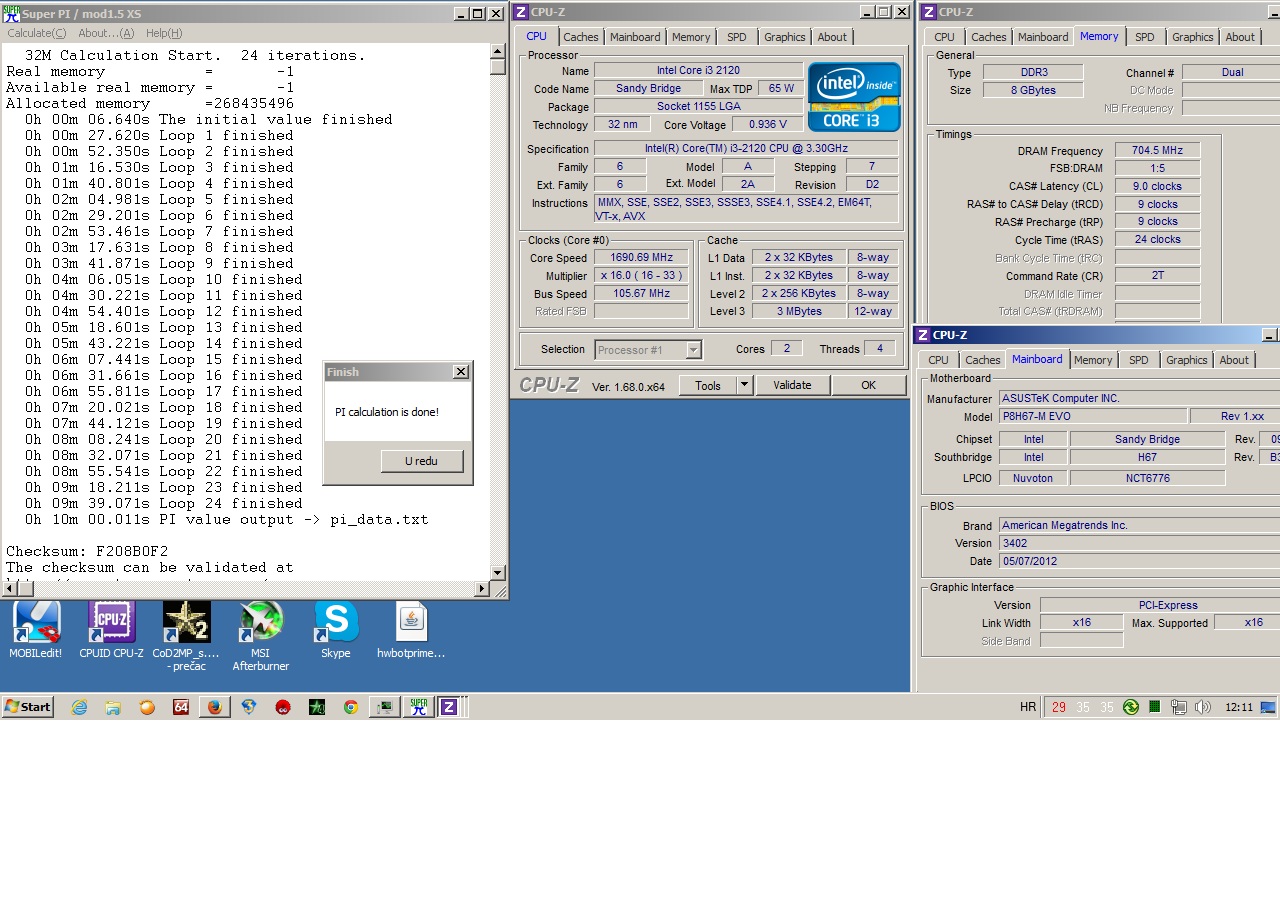
Task: Open the CoD2MP shortcut icon
Action: 186,635
